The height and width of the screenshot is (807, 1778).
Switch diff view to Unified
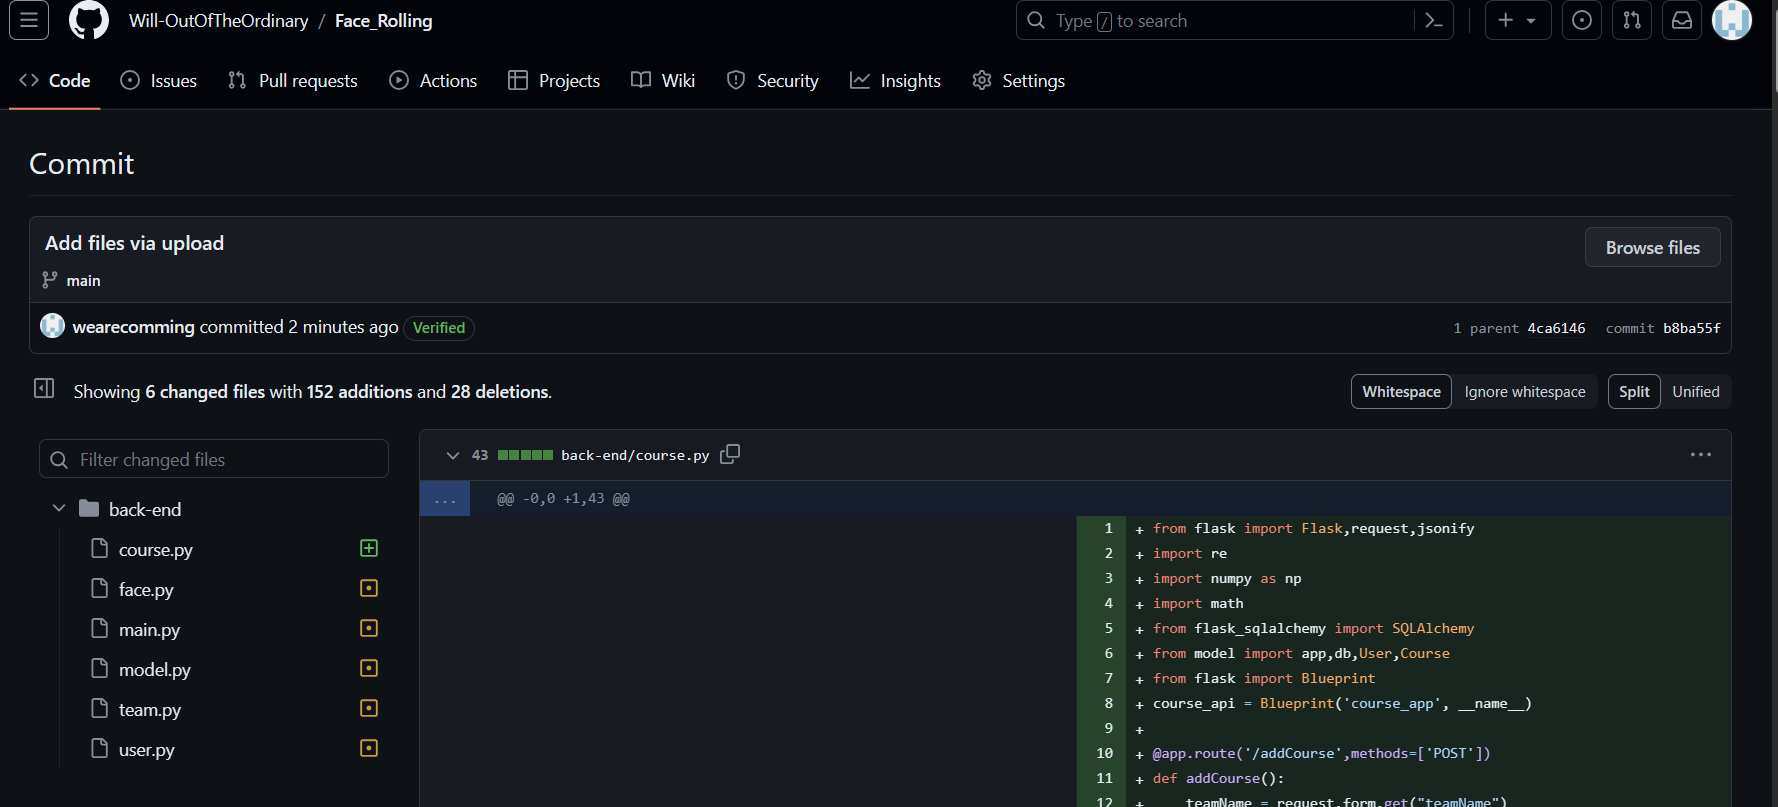point(1695,392)
